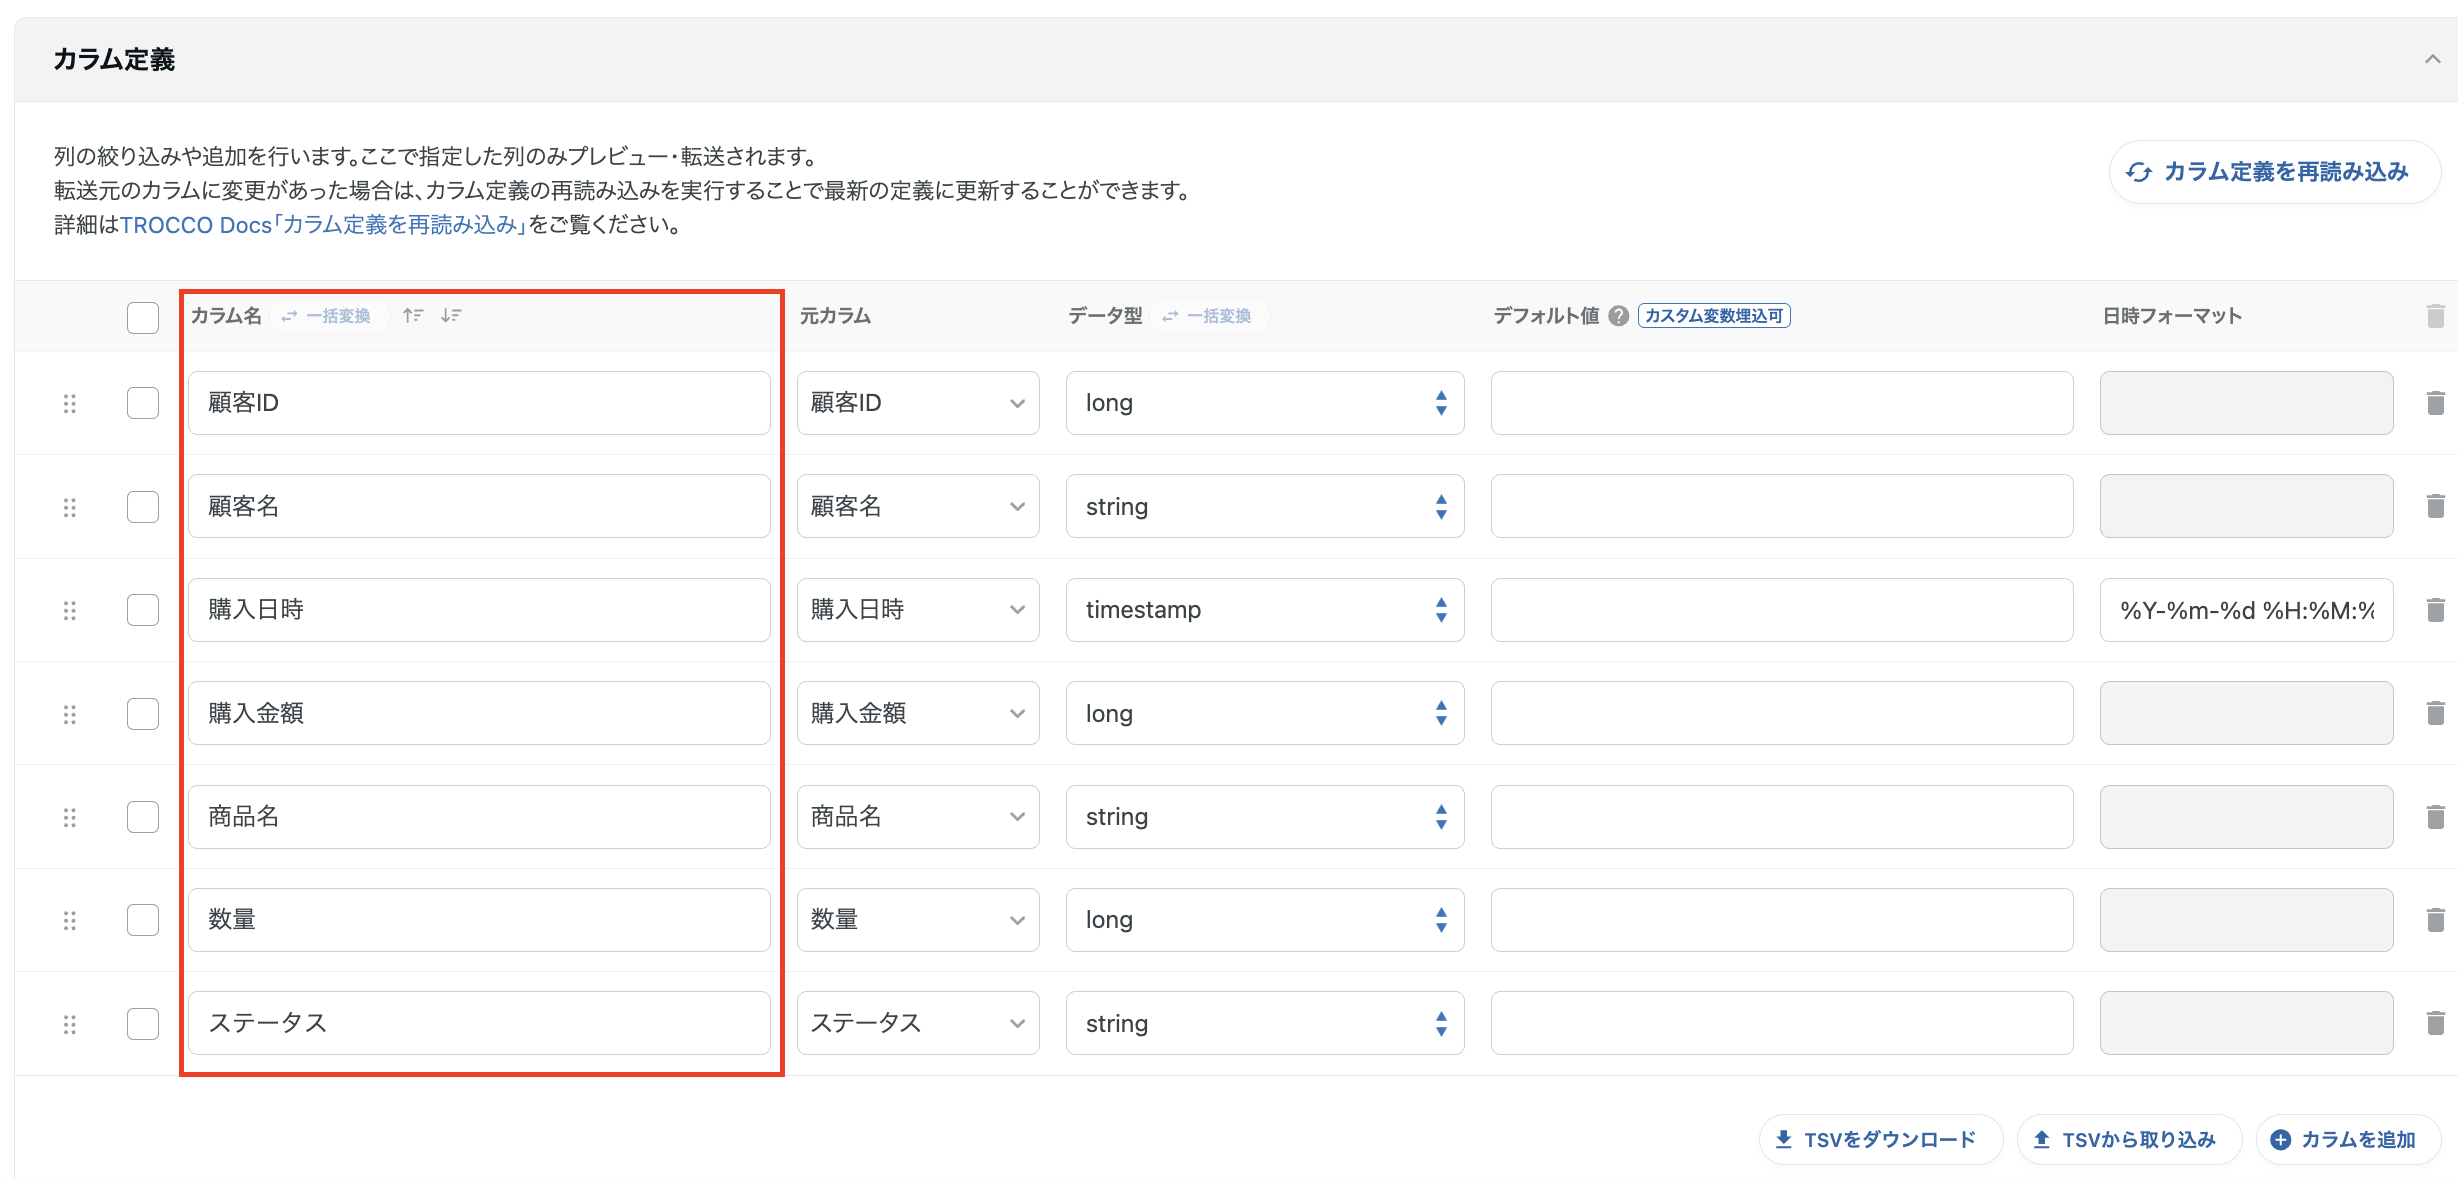The image size is (2458, 1178).
Task: Delete the 顧客名 row with trash icon
Action: 2435,506
